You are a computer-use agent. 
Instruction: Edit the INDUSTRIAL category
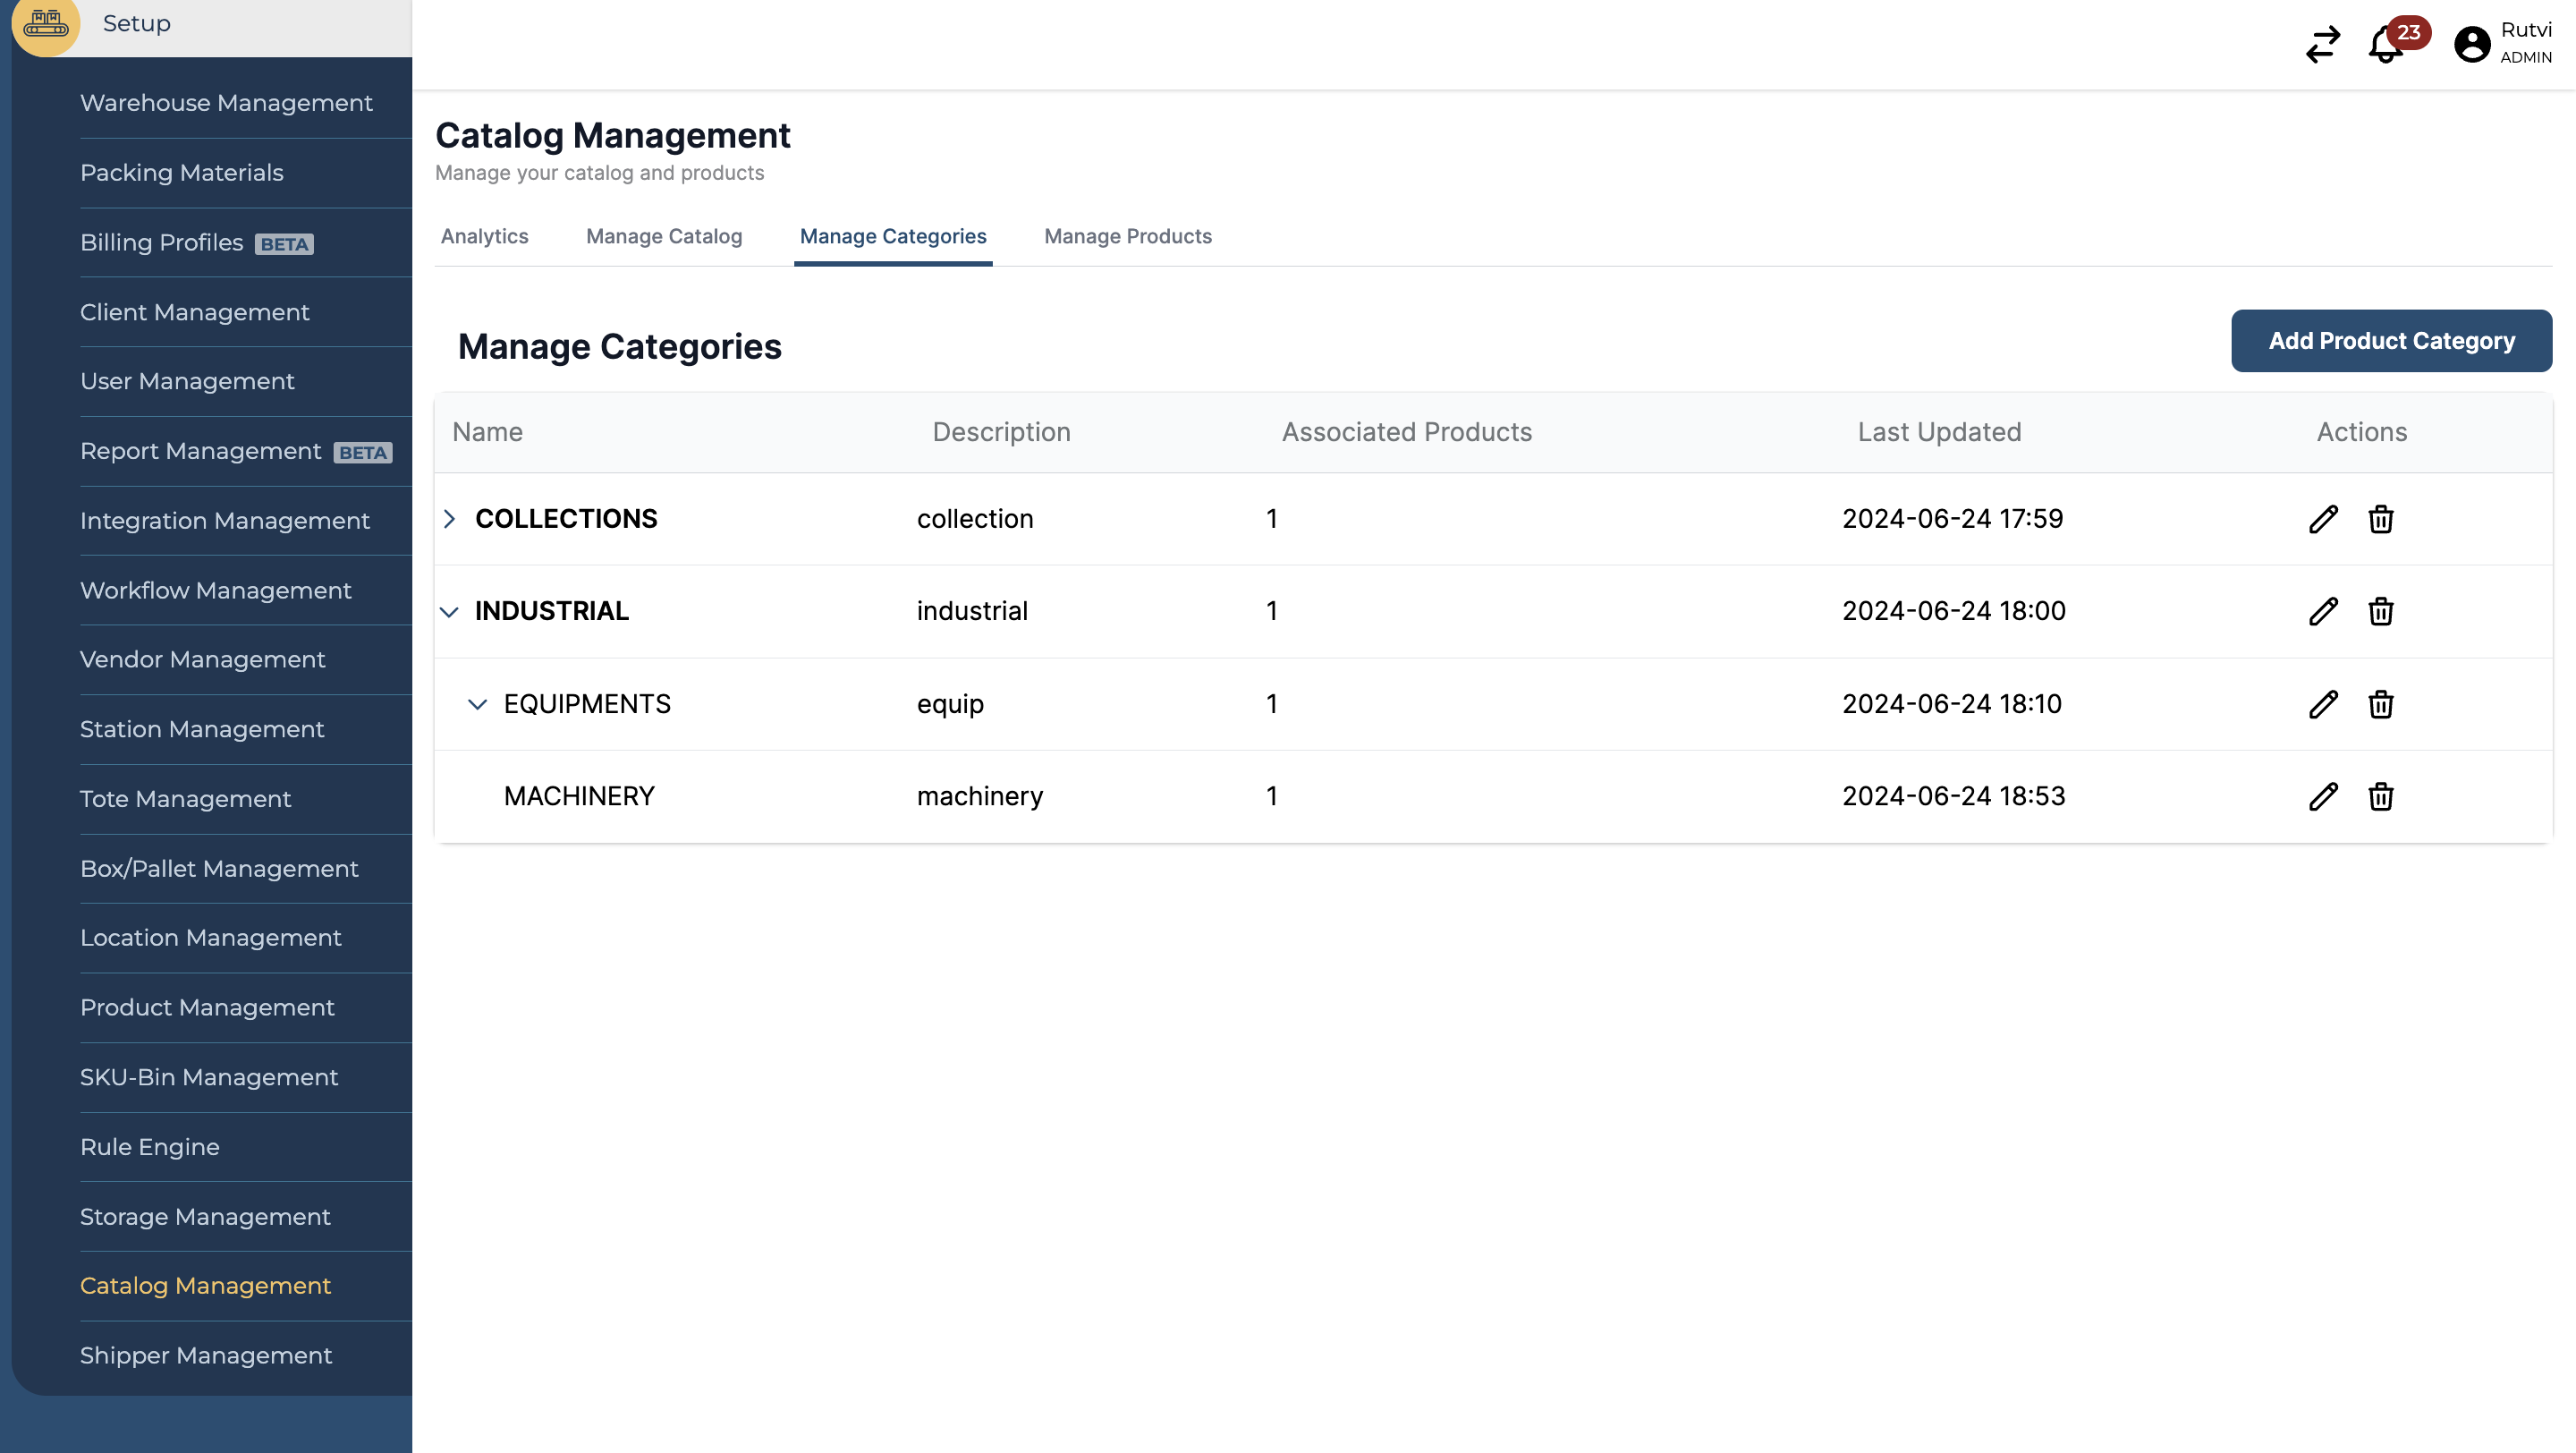tap(2323, 611)
